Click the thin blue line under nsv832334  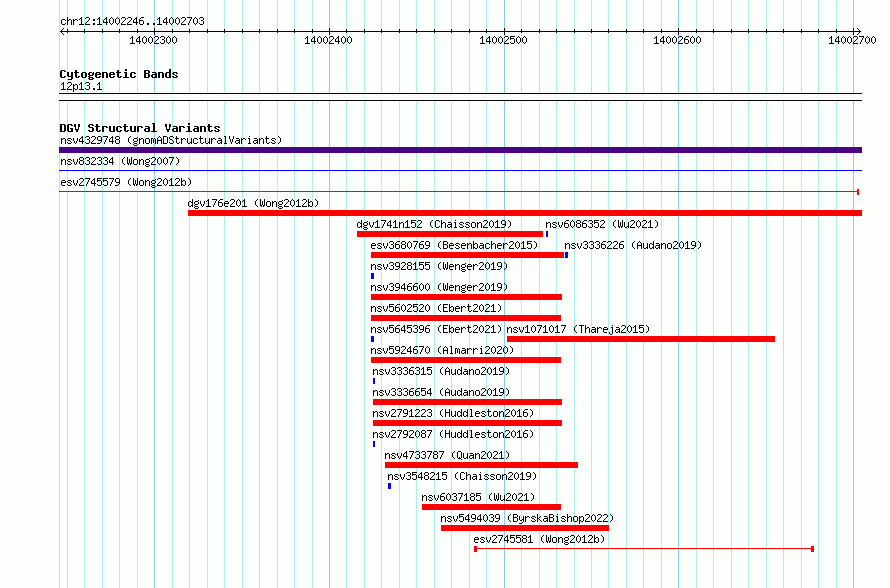click(x=460, y=170)
